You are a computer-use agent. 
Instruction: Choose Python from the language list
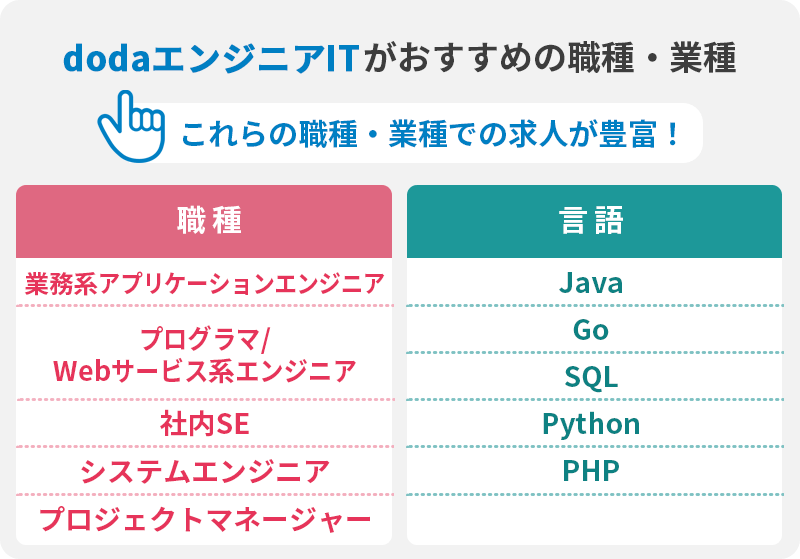pyautogui.click(x=594, y=424)
